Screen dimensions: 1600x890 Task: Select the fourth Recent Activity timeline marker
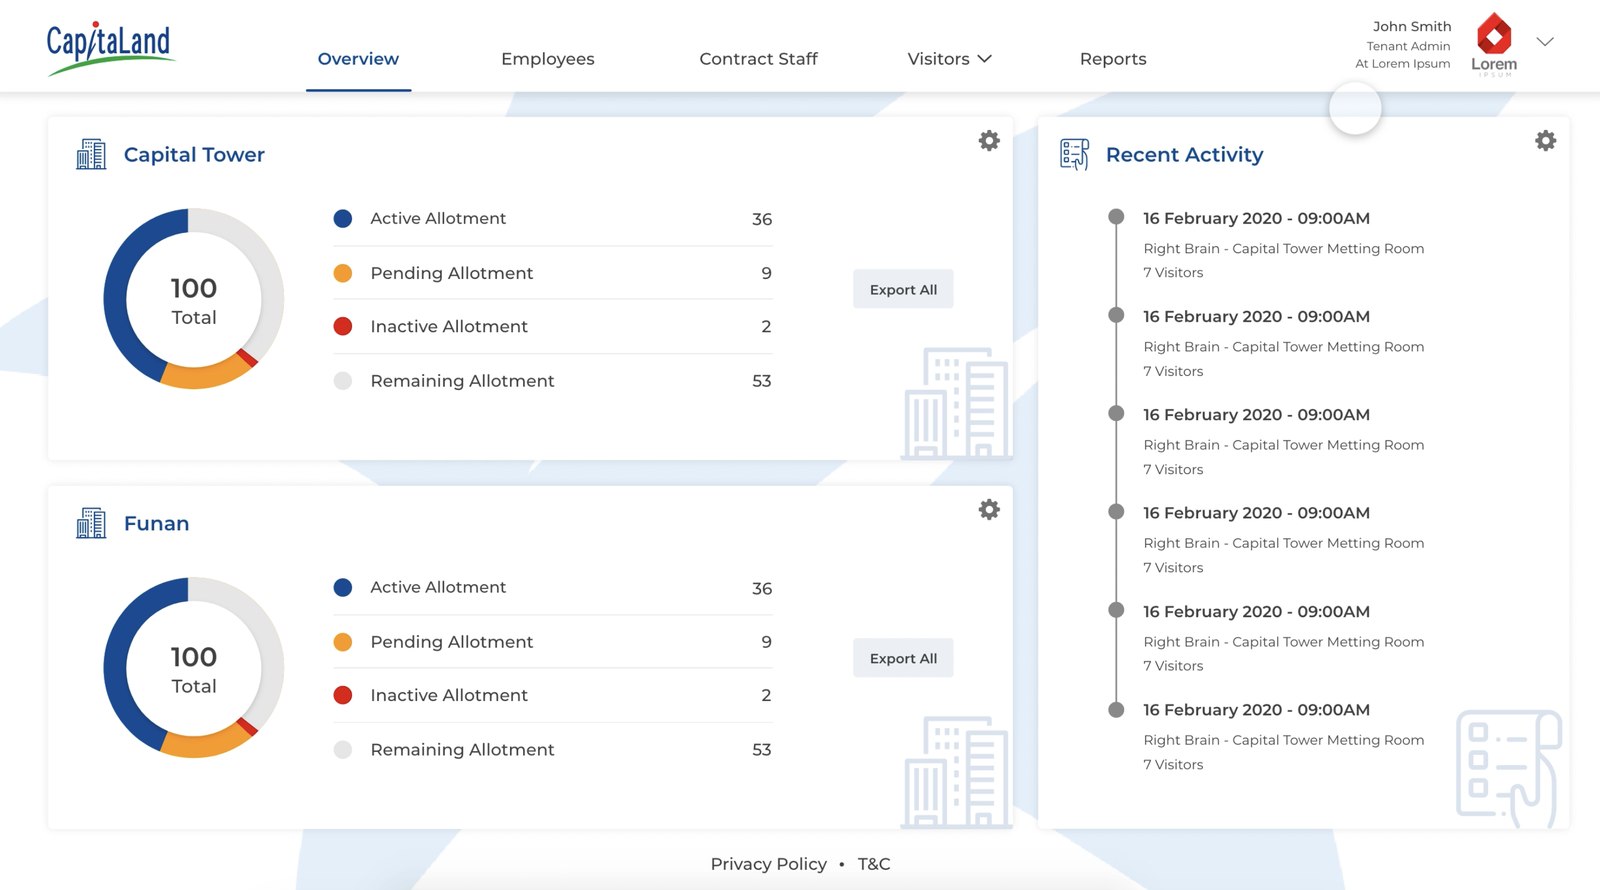pos(1117,512)
